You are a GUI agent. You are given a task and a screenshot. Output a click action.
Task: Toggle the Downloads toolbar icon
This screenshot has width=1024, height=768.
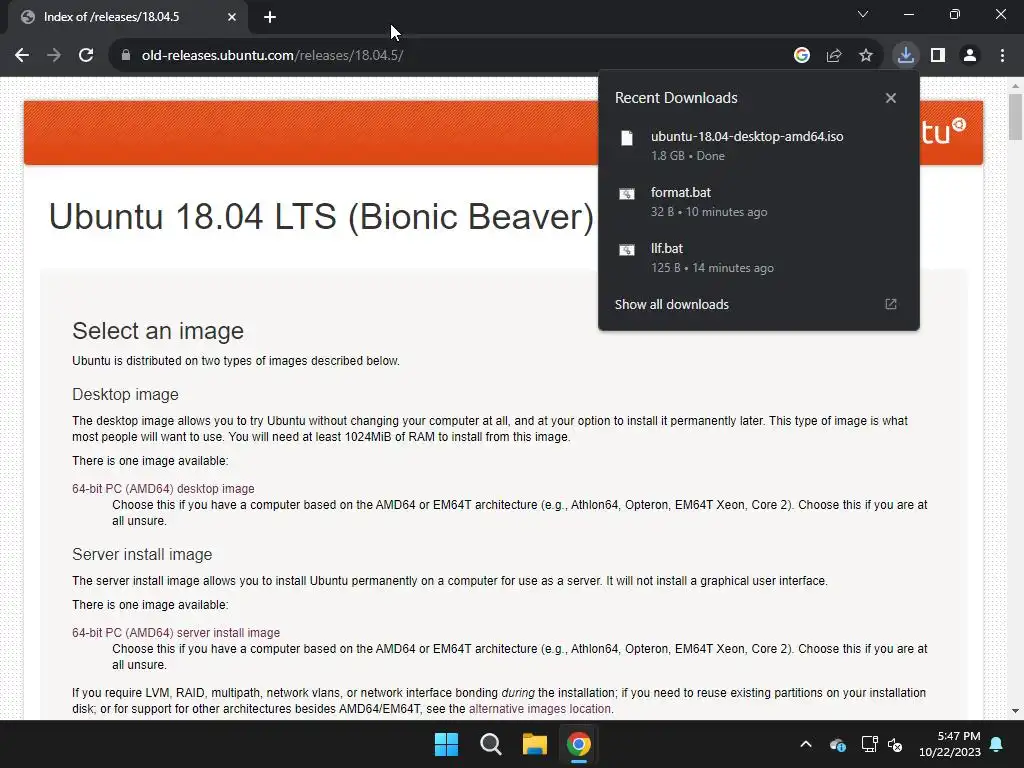(x=905, y=56)
